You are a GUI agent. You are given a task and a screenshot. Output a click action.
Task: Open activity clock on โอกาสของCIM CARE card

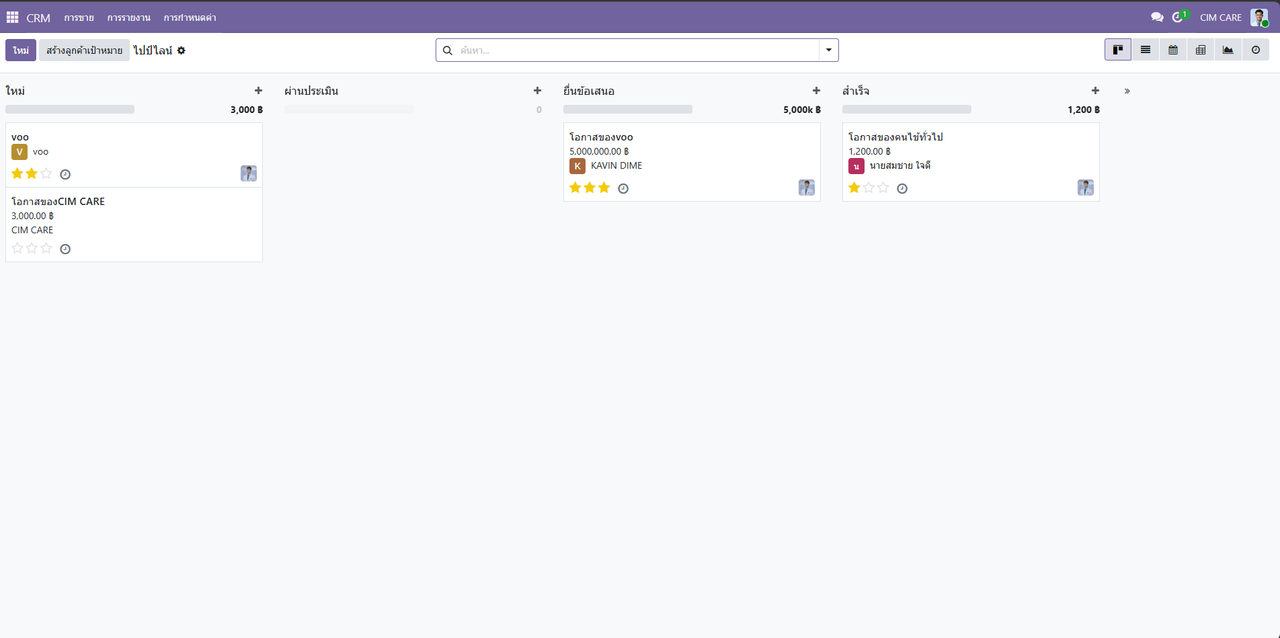65,249
